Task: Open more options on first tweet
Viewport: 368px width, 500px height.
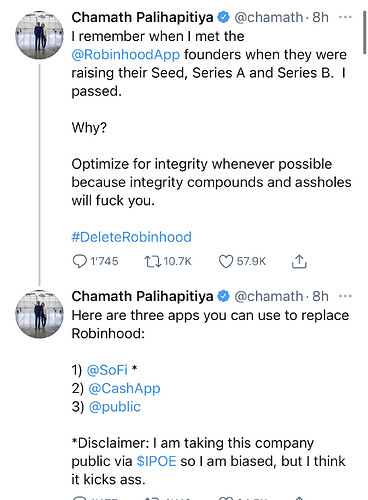Action: (345, 17)
